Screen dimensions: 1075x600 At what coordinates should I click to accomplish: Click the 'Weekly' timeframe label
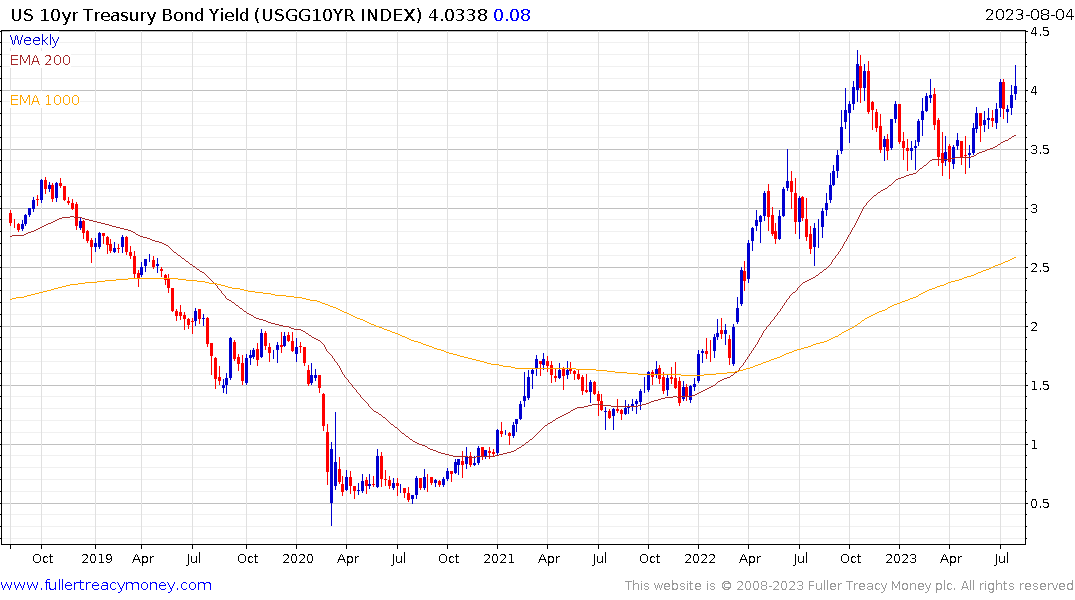34,40
